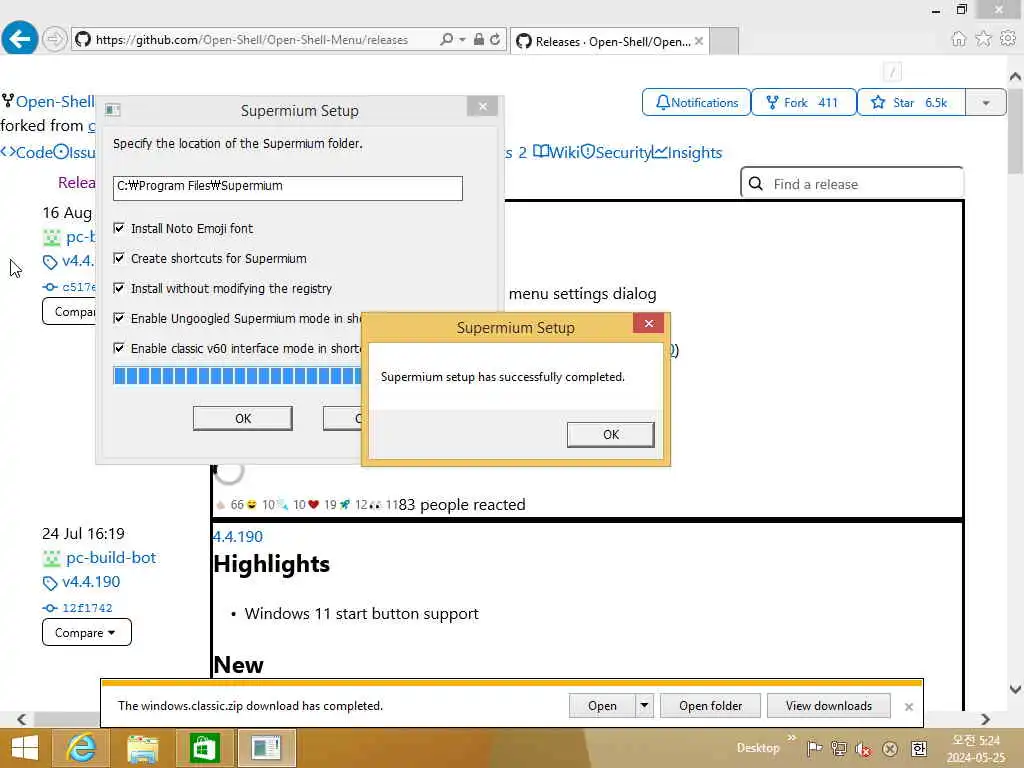
Task: Open address bar autocomplete dropdown arrow
Action: (462, 39)
